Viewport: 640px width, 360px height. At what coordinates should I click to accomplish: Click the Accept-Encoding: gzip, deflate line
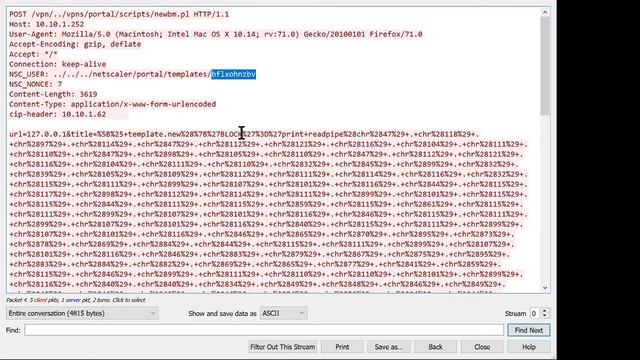(x=75, y=44)
